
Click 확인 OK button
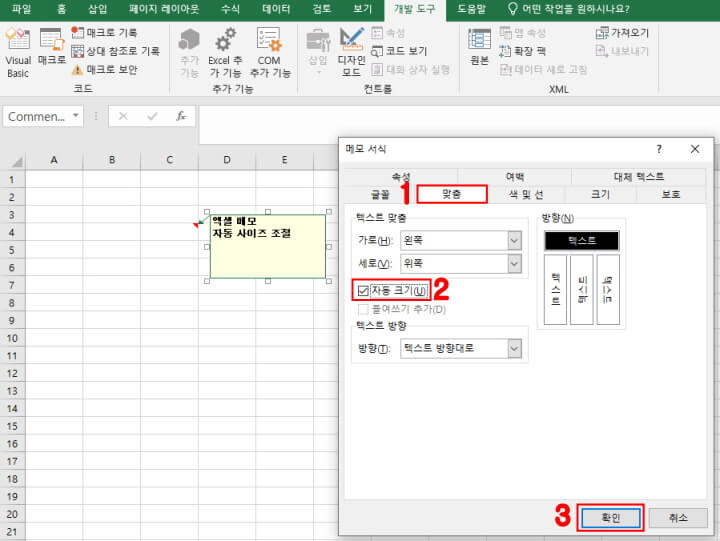[x=611, y=518]
